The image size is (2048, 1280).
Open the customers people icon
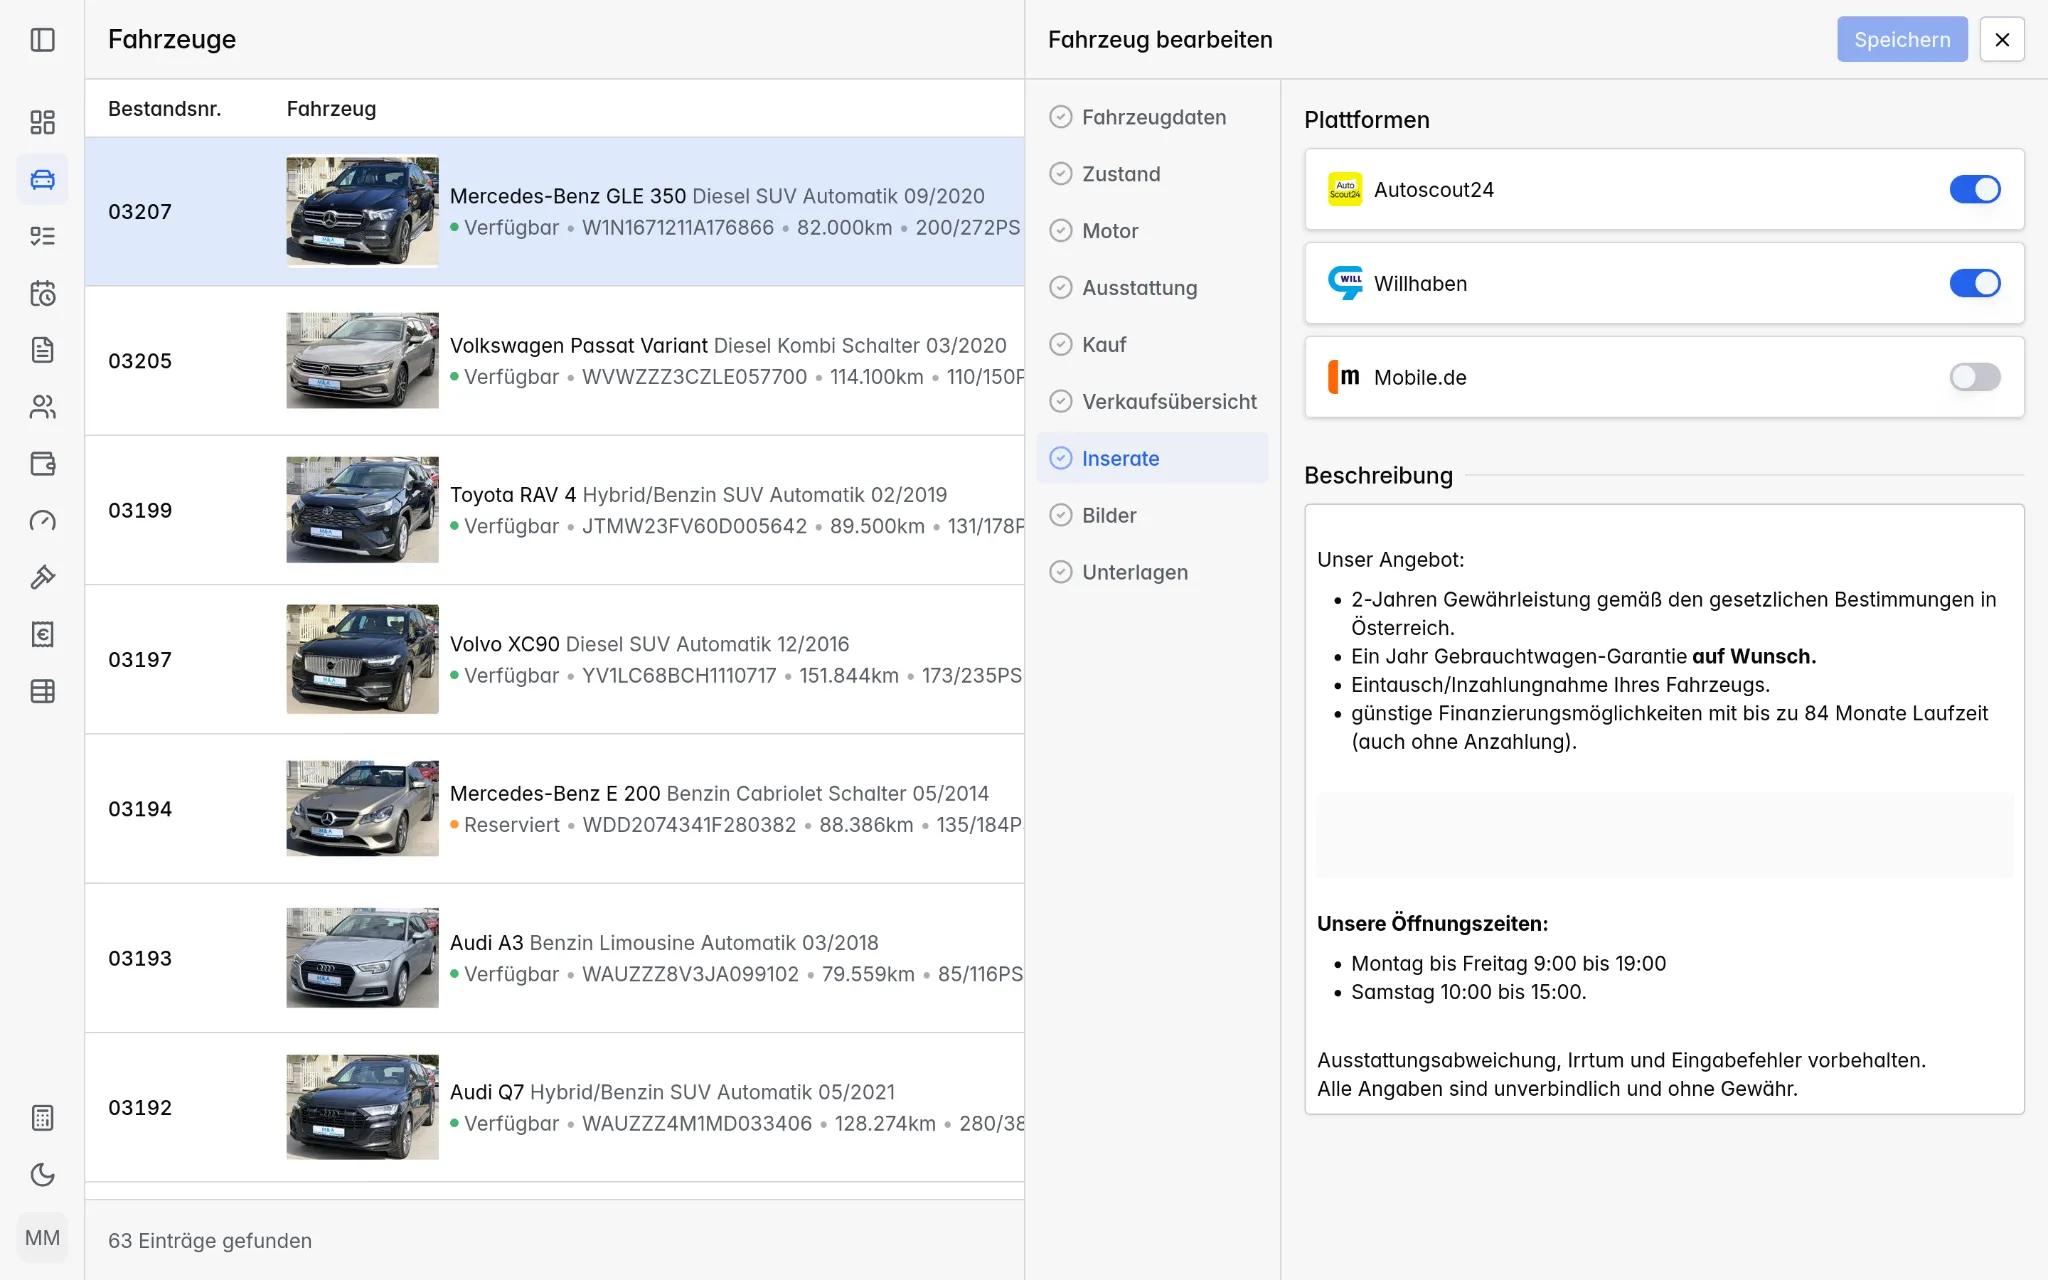coord(42,407)
